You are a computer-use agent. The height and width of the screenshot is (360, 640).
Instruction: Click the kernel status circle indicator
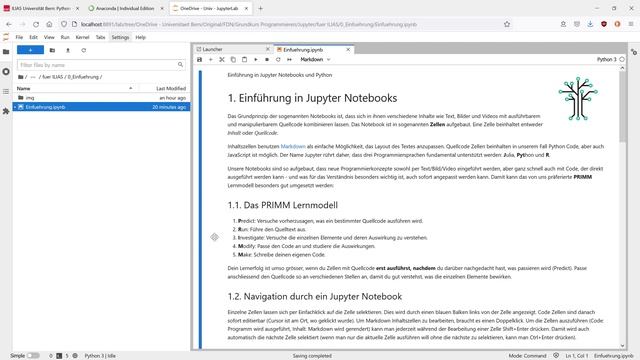point(622,60)
